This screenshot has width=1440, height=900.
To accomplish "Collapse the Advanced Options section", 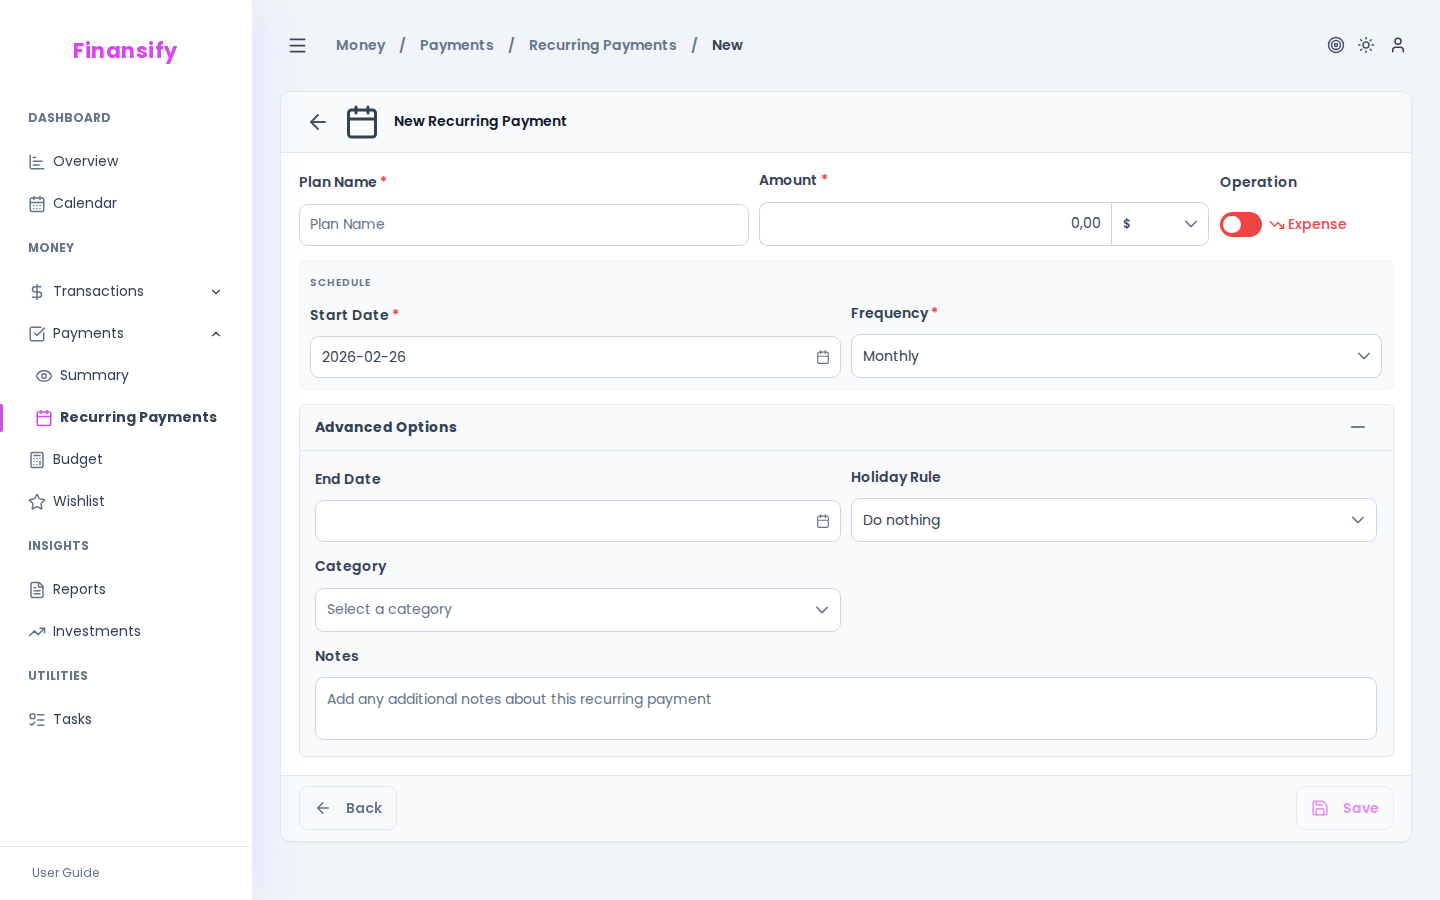I will pyautogui.click(x=1358, y=427).
